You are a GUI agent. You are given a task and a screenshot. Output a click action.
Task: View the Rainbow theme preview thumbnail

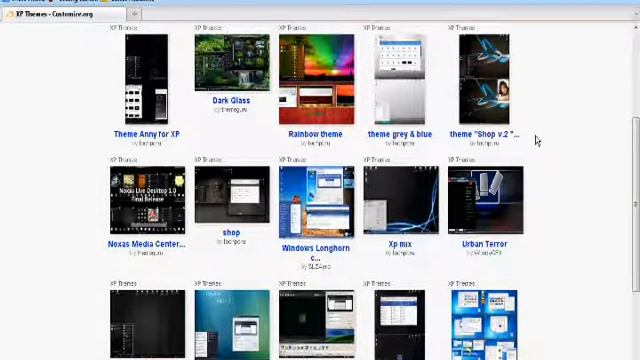317,79
